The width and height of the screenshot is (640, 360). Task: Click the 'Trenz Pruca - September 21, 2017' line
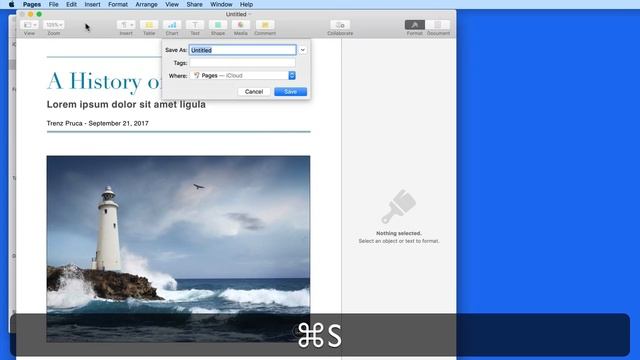98,123
